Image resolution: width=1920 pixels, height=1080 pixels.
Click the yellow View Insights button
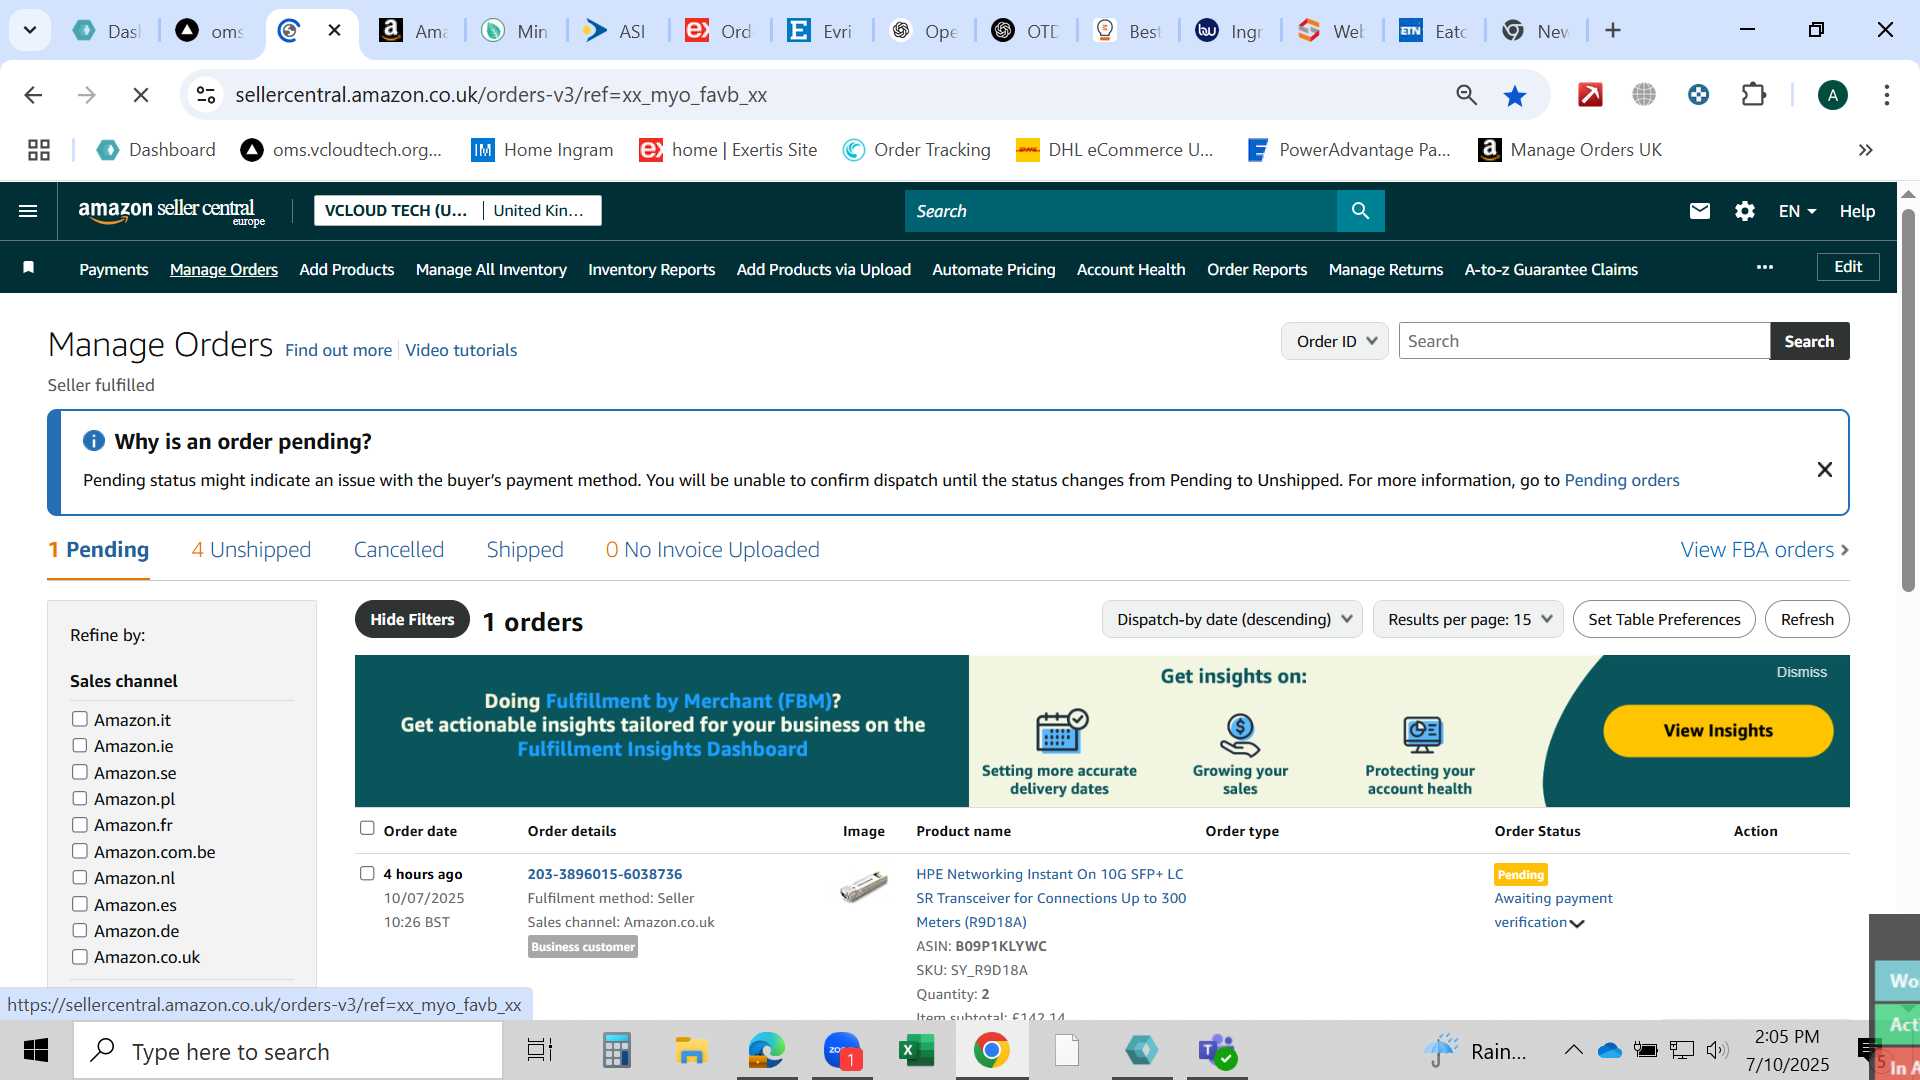tap(1718, 730)
